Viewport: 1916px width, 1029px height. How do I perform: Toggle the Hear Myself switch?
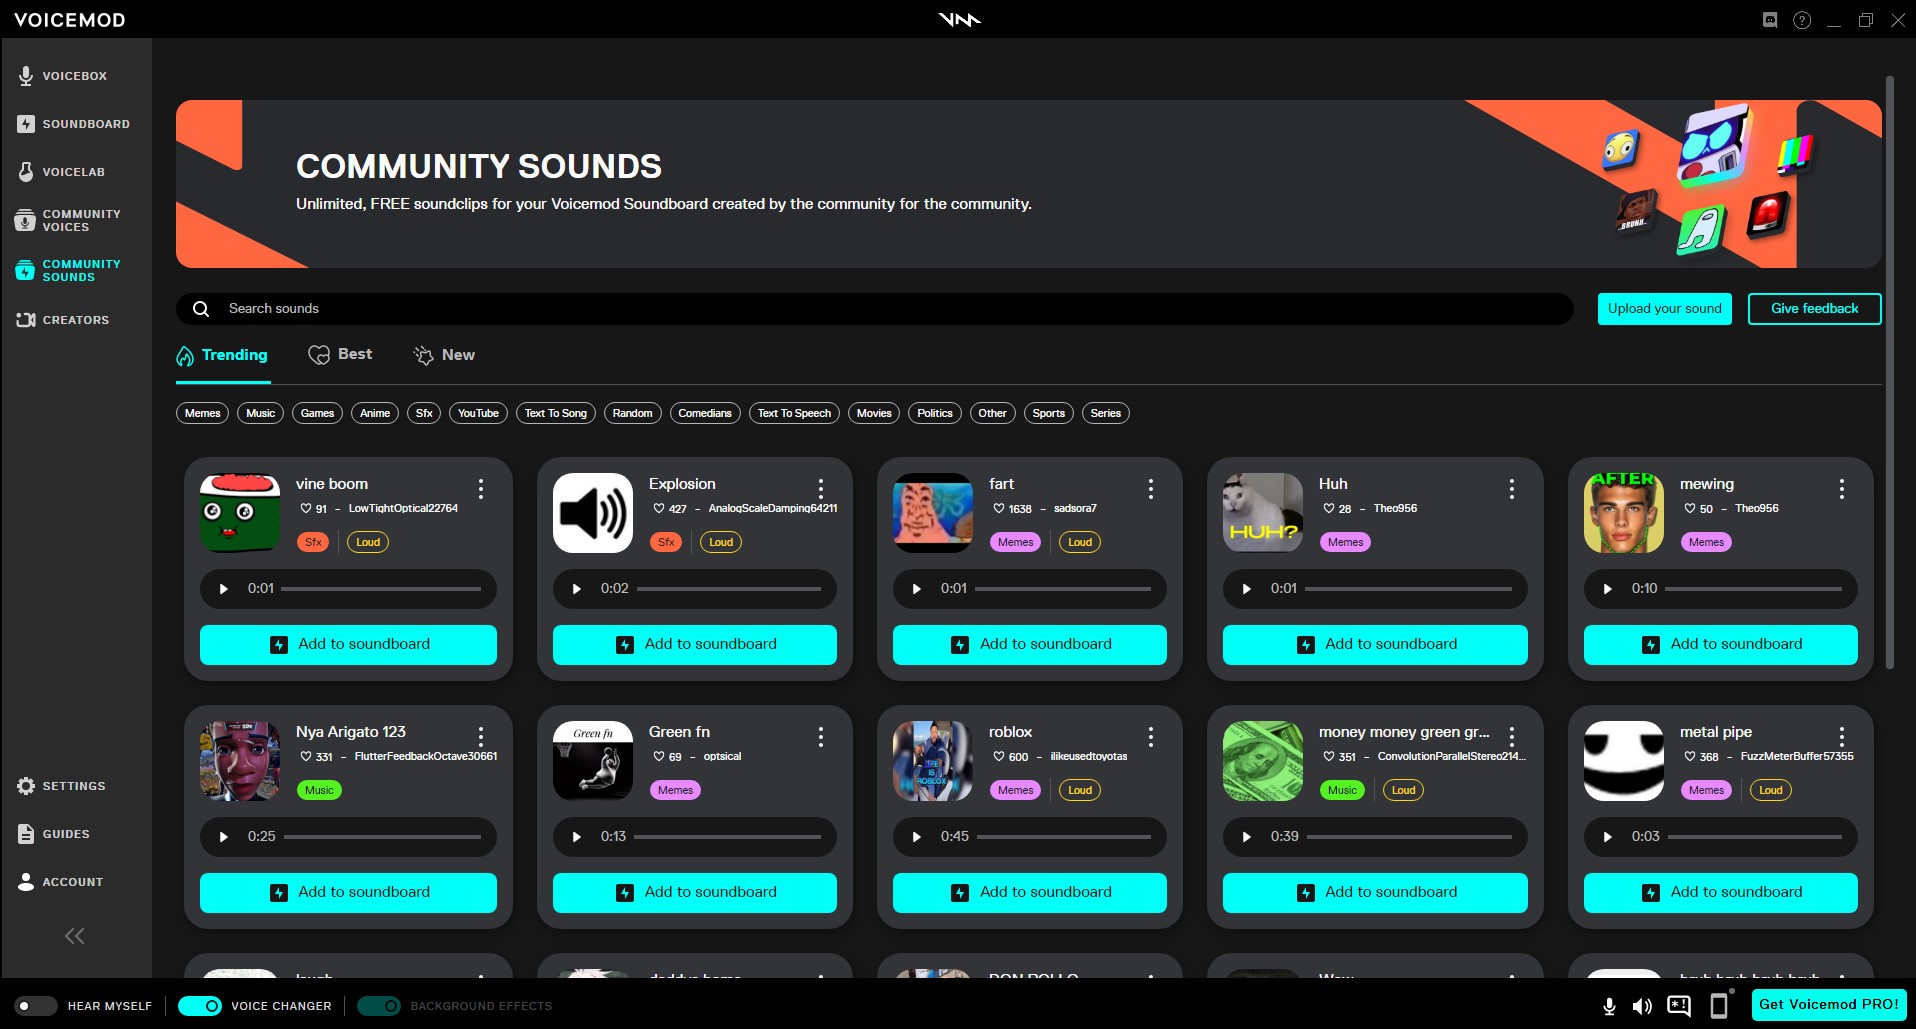[36, 1006]
